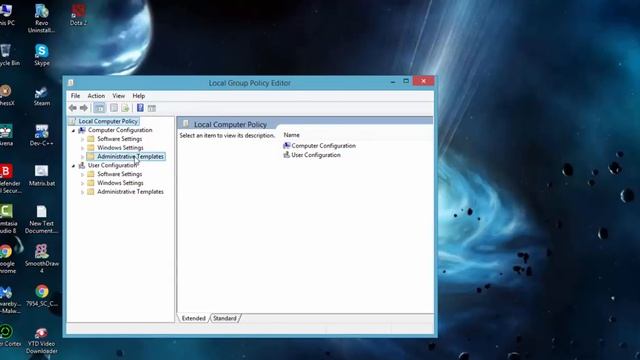The height and width of the screenshot is (360, 640).
Task: Open the 7954_SC_C Chrome shortcut icon
Action: (x=42, y=296)
